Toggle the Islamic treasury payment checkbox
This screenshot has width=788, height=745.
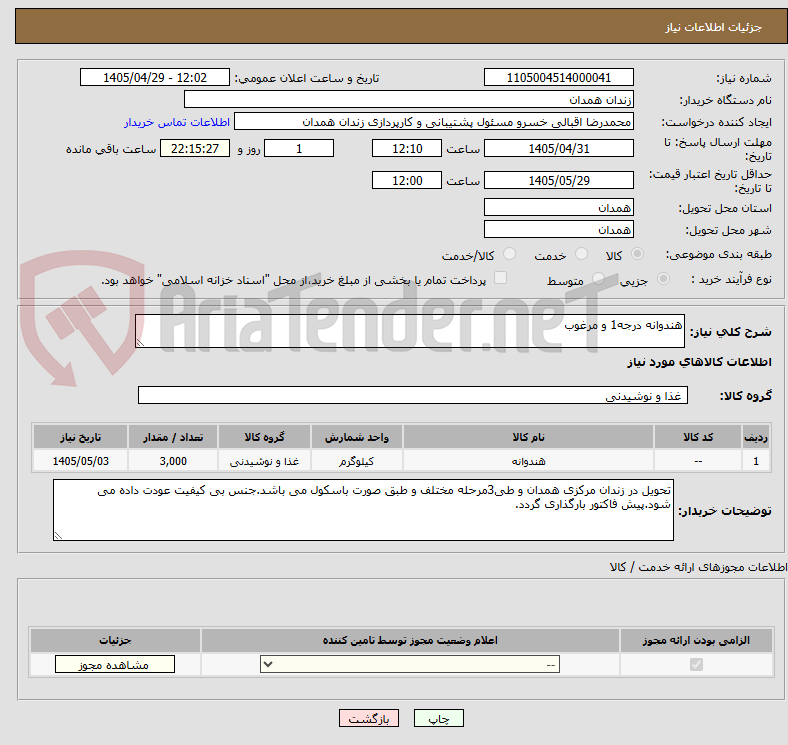point(501,278)
